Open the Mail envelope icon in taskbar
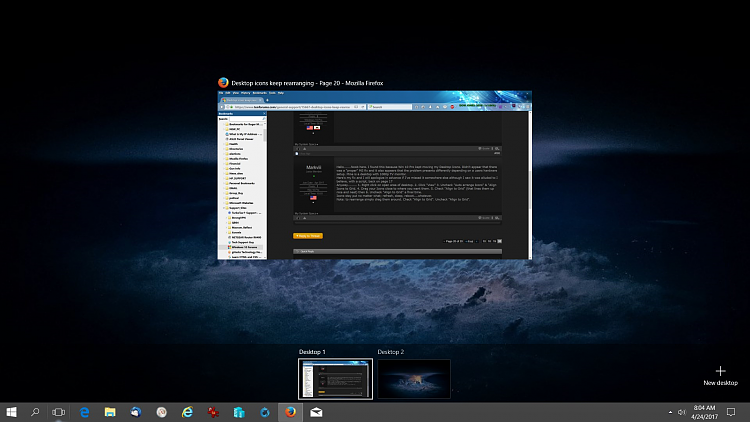Image resolution: width=750 pixels, height=422 pixels. (x=316, y=411)
